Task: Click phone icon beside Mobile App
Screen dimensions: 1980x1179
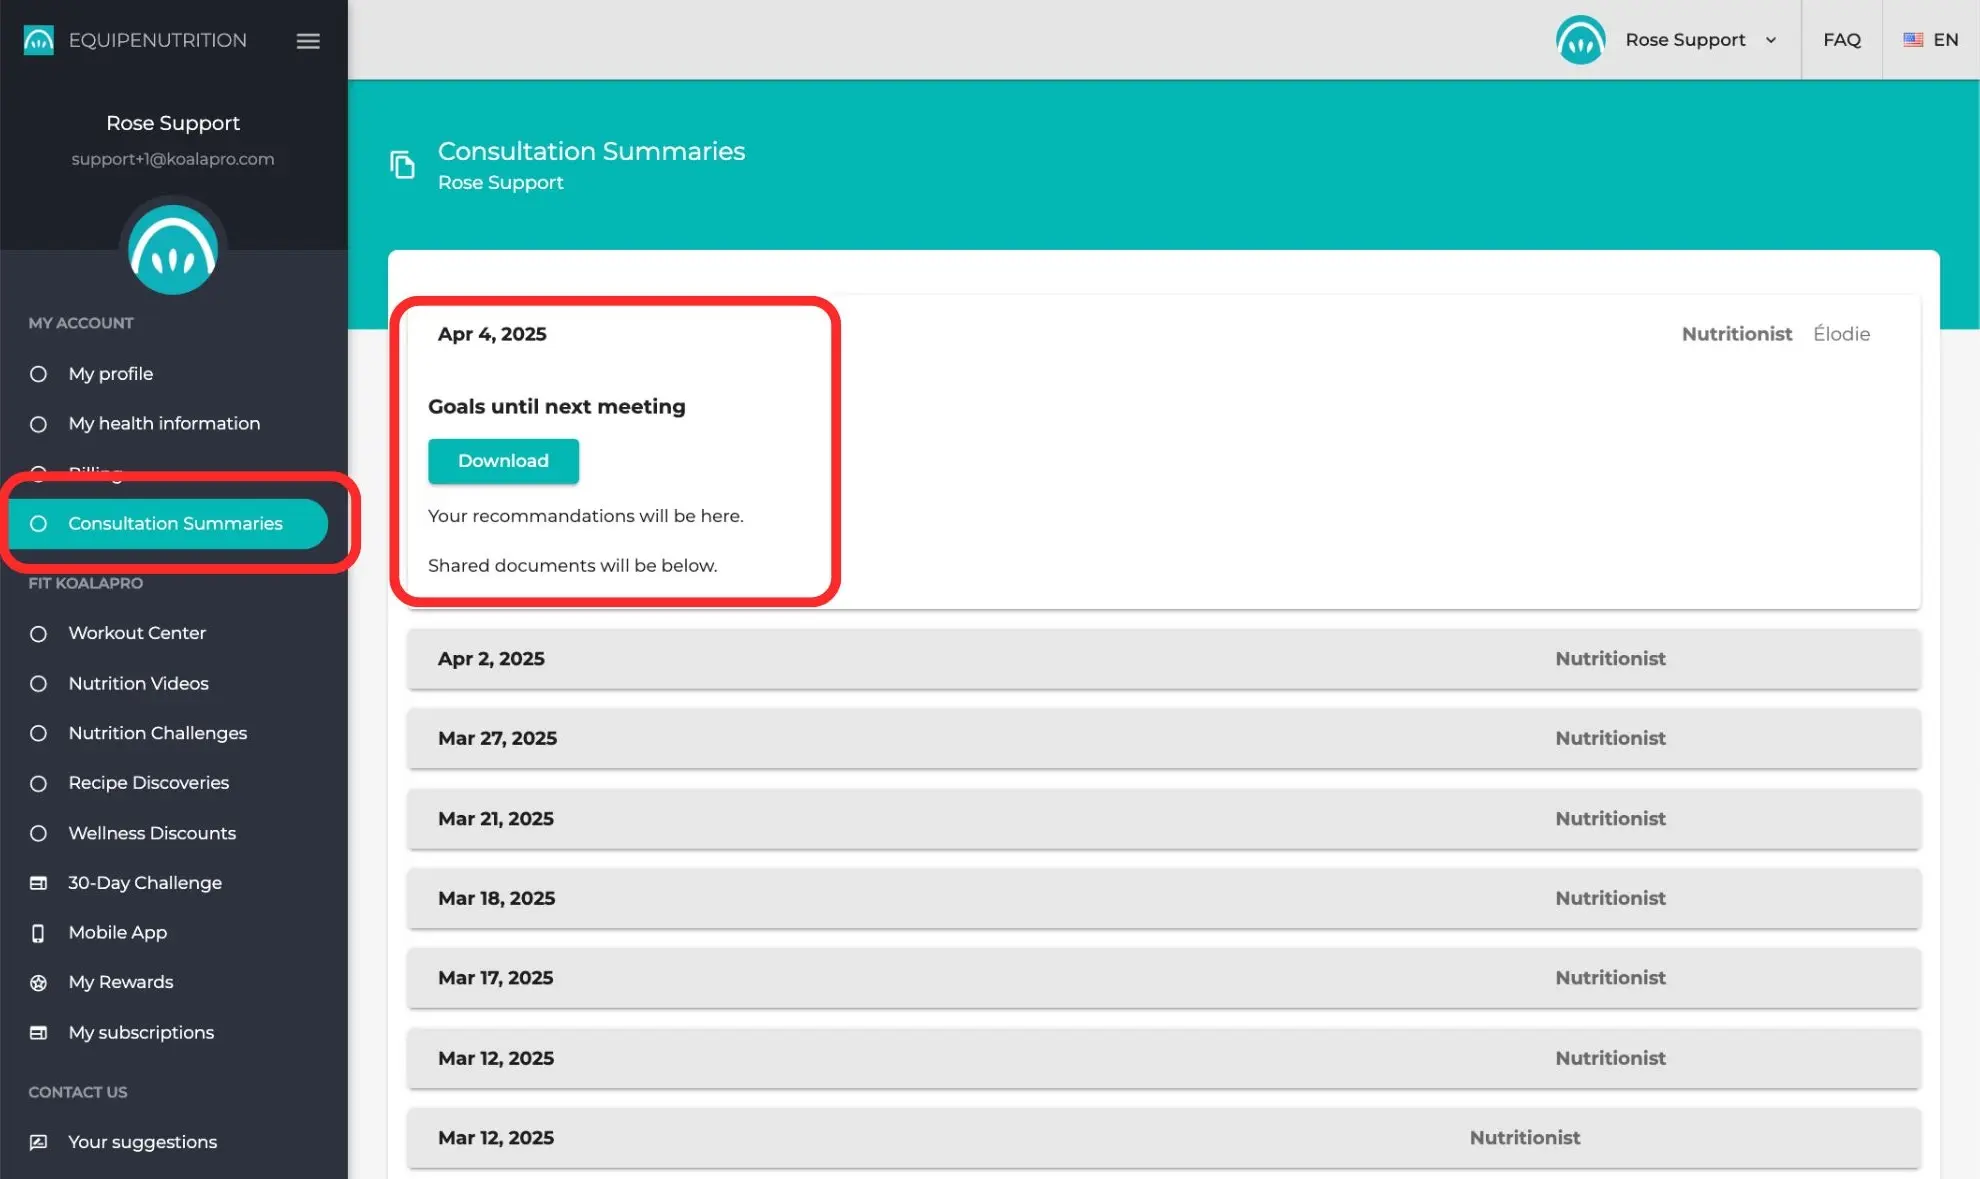Action: point(38,933)
